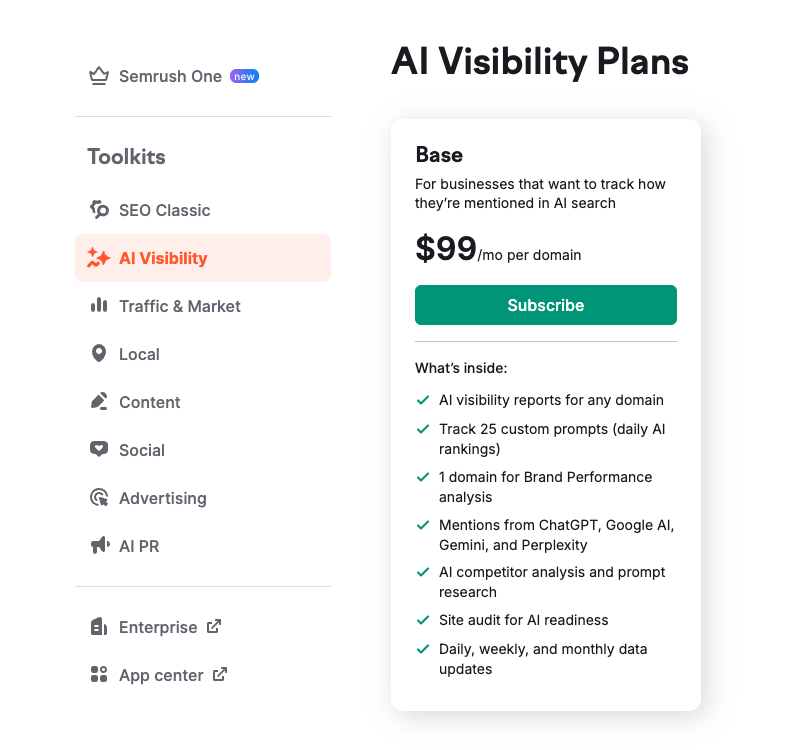The image size is (806, 750).
Task: Open the Semrush One menu item
Action: [170, 76]
